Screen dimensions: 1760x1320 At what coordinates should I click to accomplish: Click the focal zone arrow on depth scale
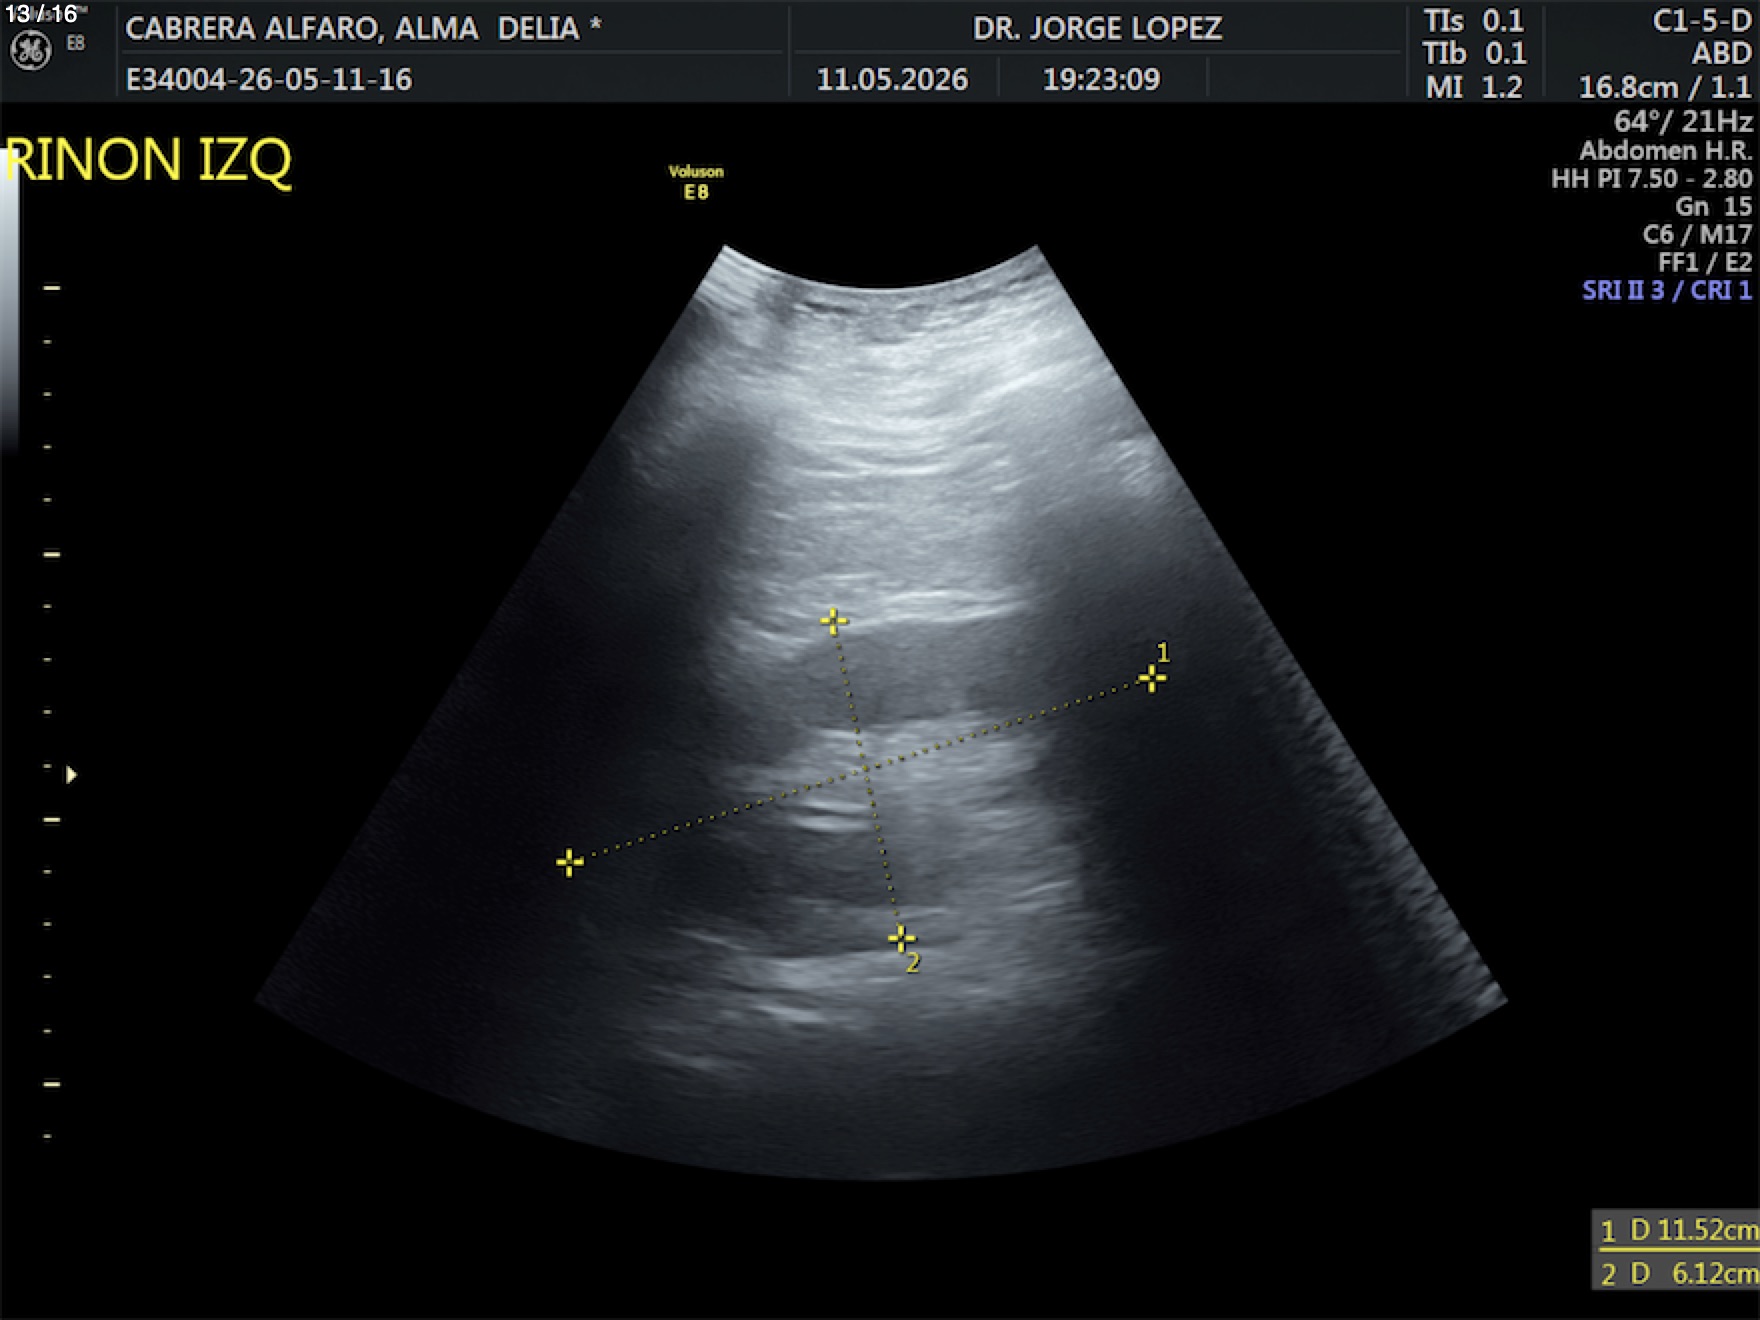pos(71,774)
